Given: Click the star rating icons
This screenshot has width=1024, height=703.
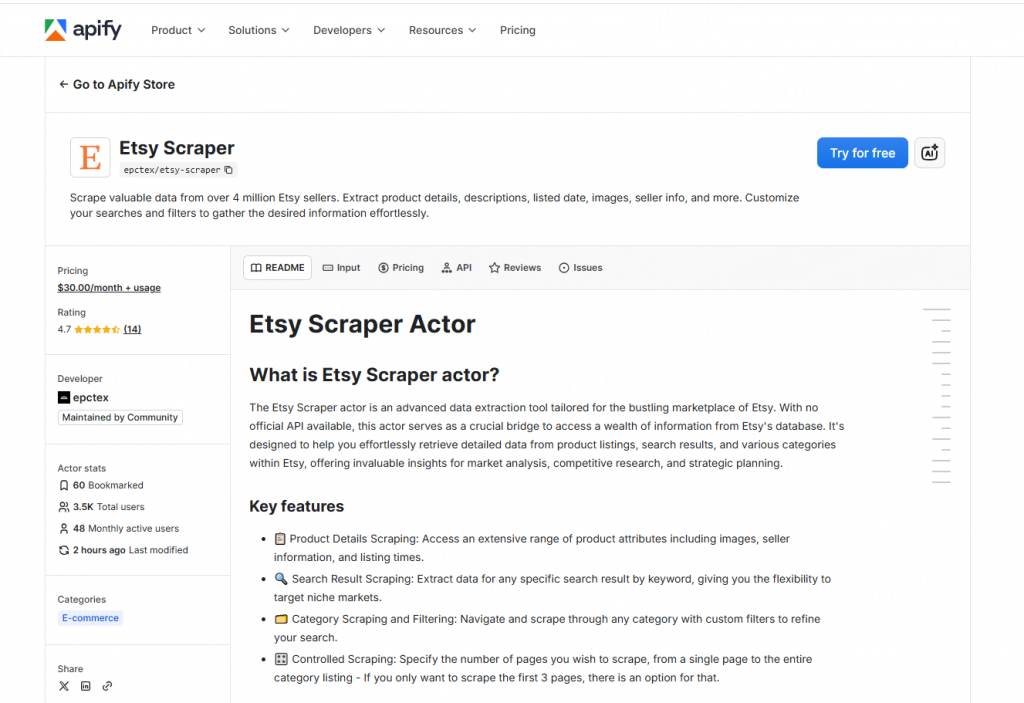Looking at the screenshot, I should tap(97, 329).
